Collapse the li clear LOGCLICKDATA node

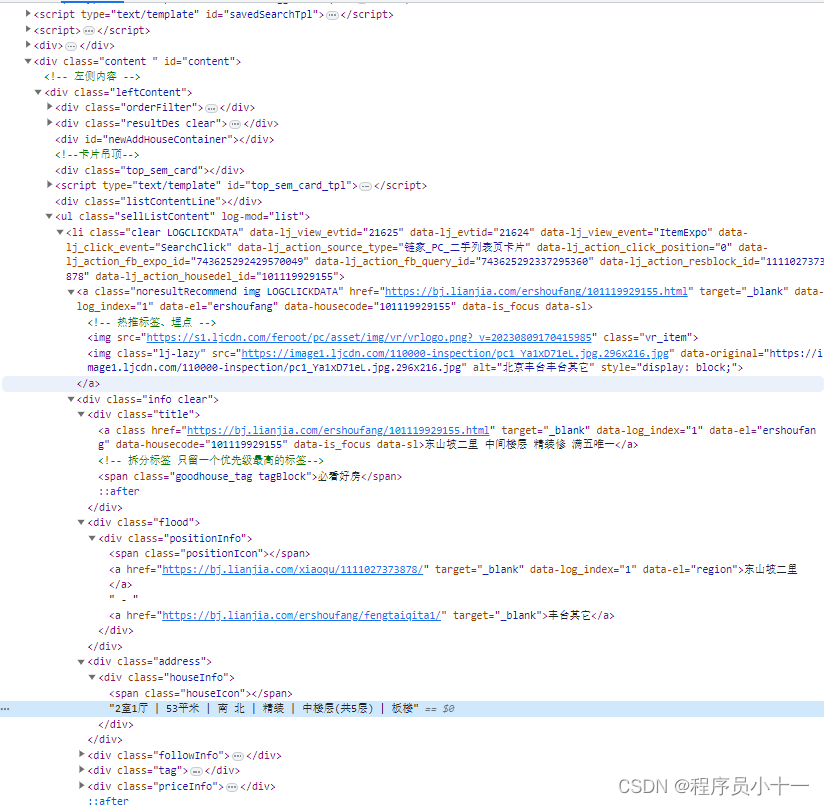60,232
